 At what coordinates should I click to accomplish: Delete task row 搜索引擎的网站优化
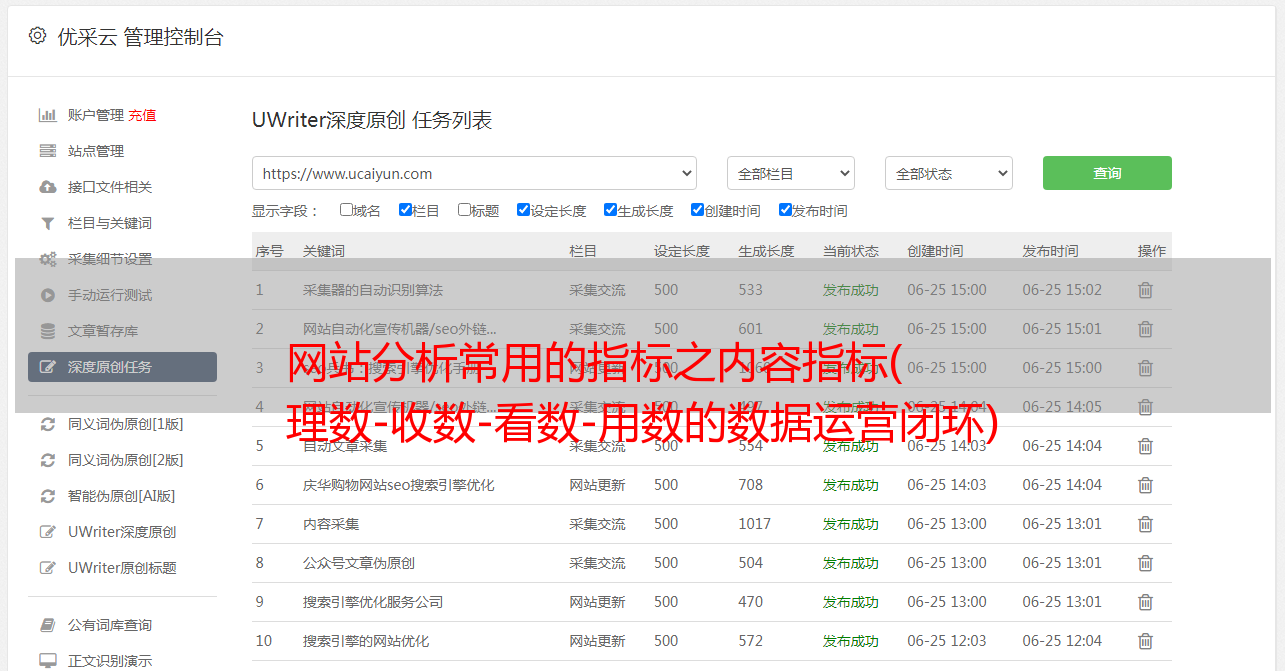point(1146,641)
